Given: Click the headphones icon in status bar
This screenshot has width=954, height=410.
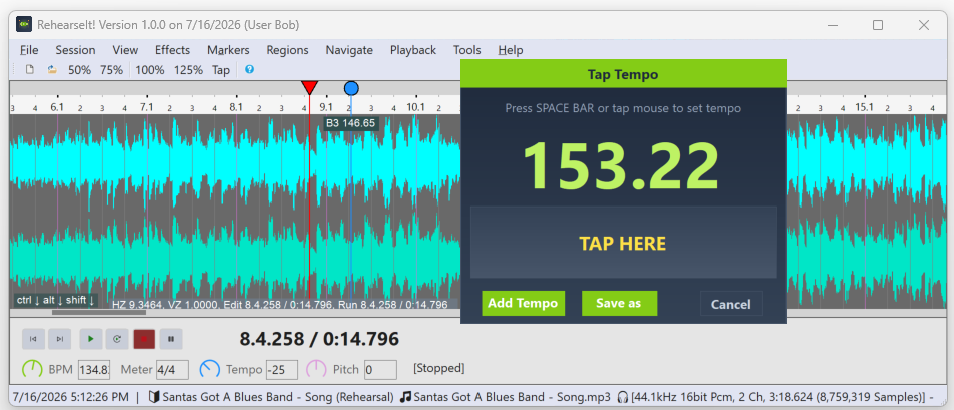Looking at the screenshot, I should pos(622,397).
